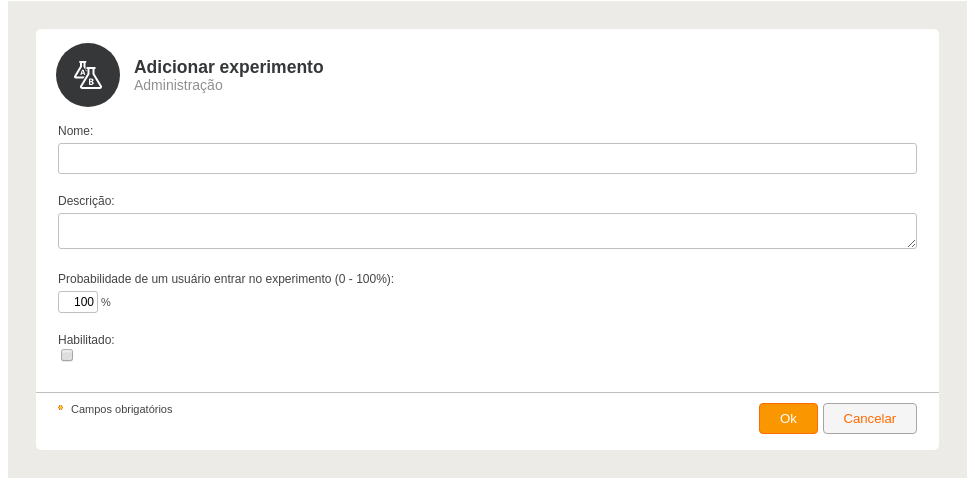Screen dimensions: 975x487
Task: Click the Cancelar button
Action: coord(869,419)
